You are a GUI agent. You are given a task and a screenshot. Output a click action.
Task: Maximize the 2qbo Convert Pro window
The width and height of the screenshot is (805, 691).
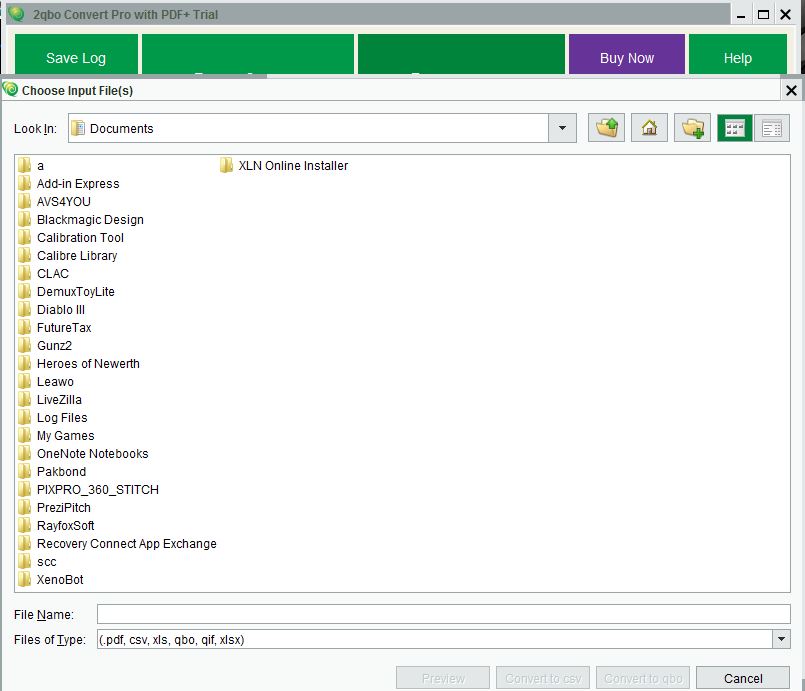click(763, 15)
